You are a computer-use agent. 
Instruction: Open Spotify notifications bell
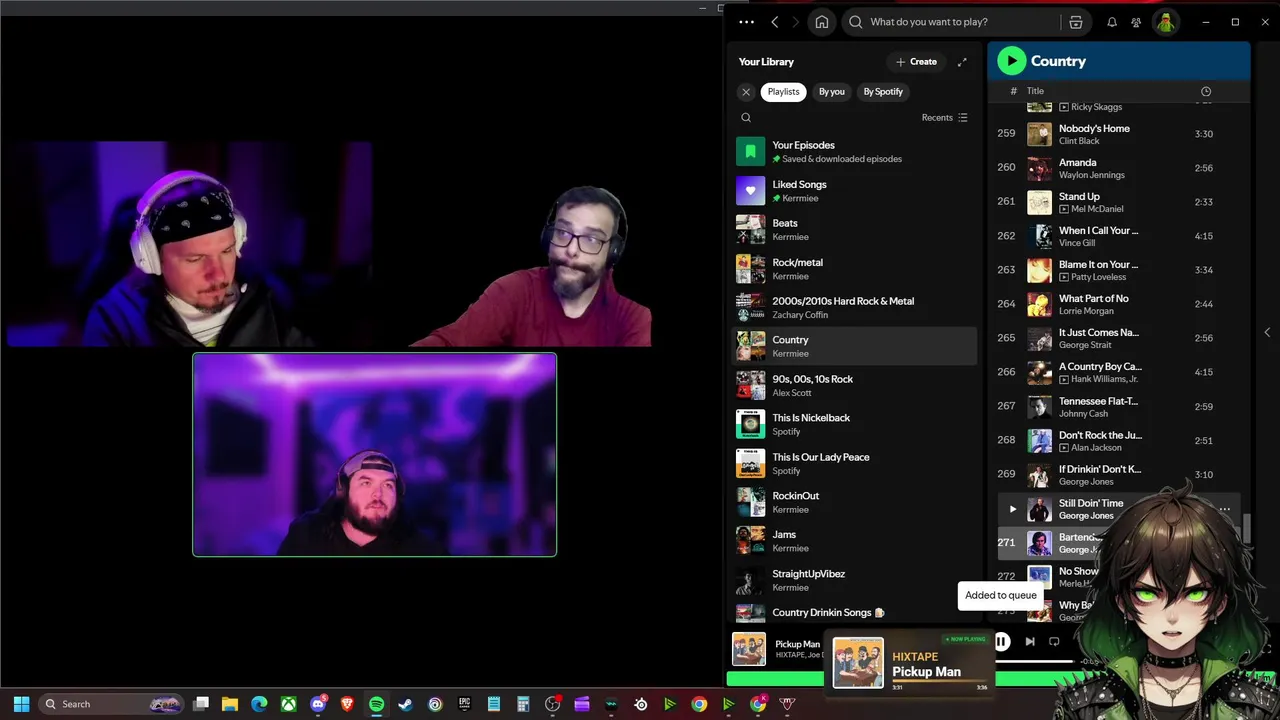[x=1112, y=22]
